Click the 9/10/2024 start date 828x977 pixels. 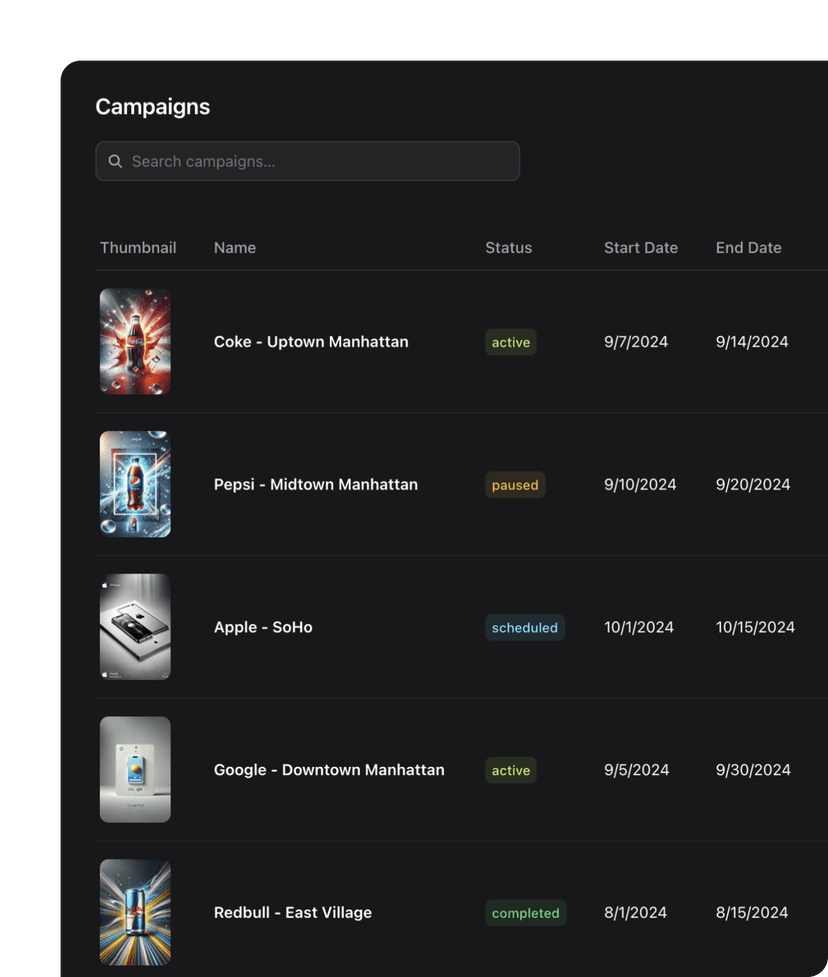click(640, 484)
